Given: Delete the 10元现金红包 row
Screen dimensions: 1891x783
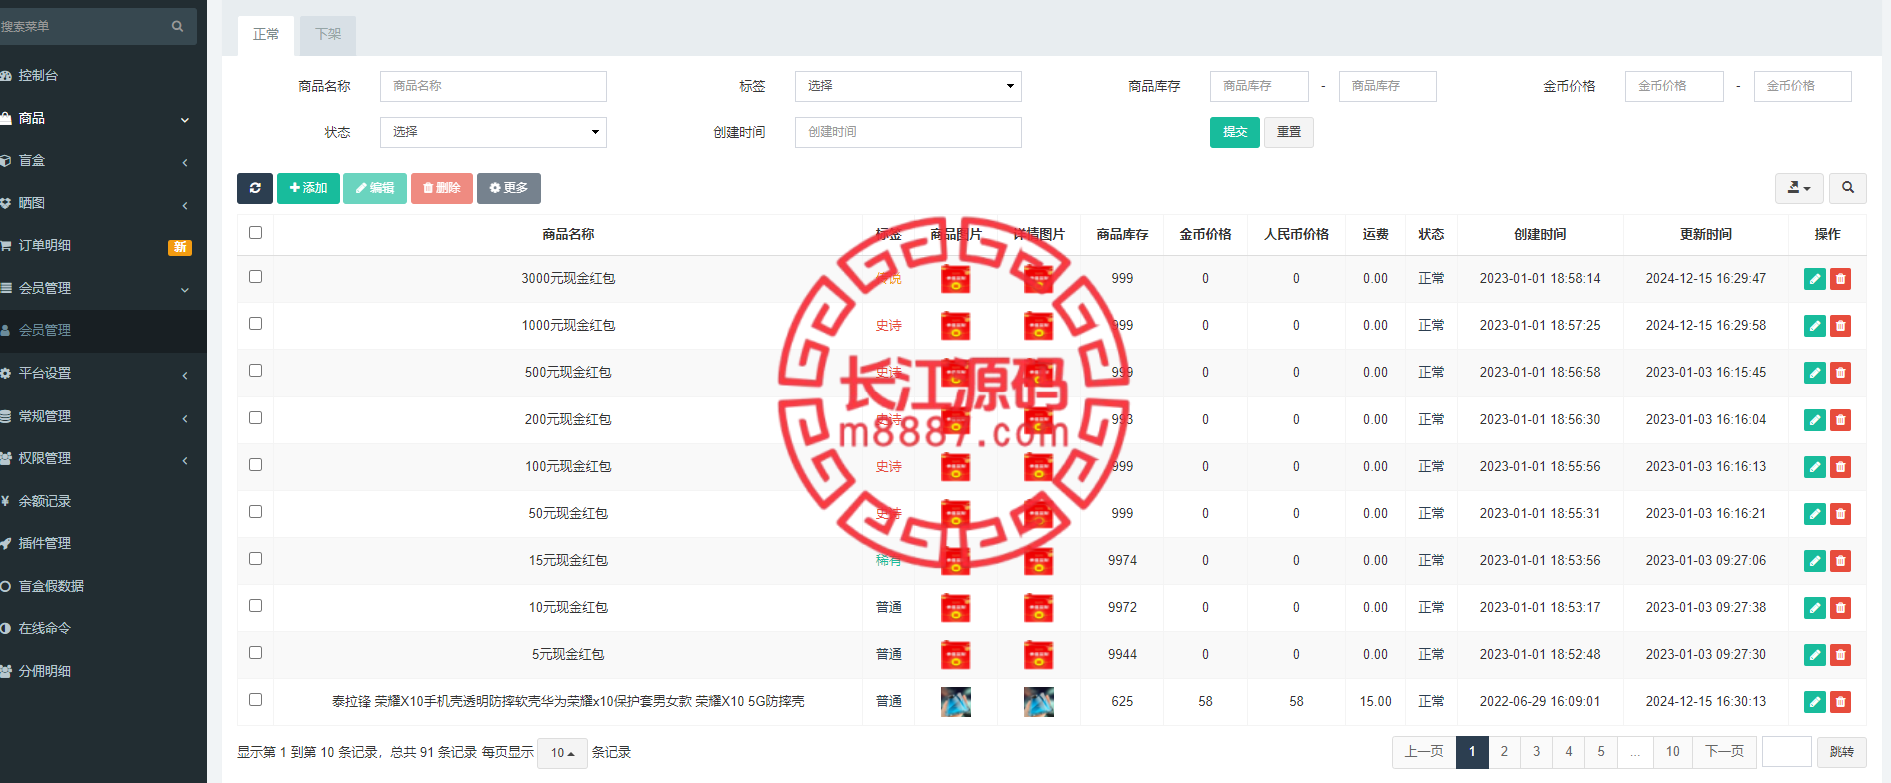Looking at the screenshot, I should tap(1840, 608).
